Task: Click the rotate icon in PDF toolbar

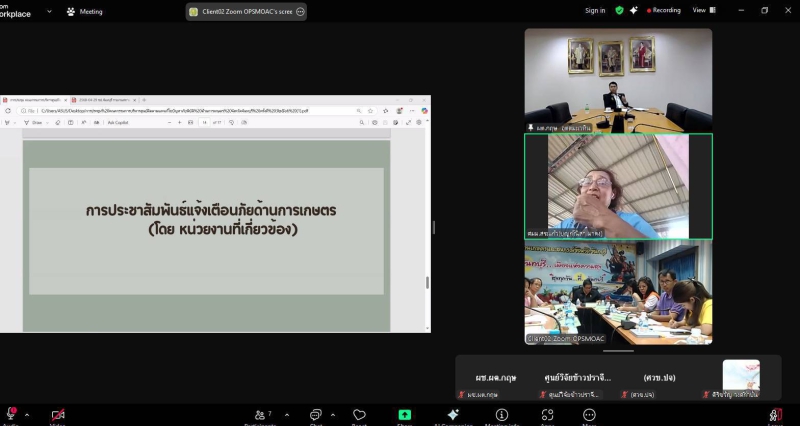Action: (231, 122)
